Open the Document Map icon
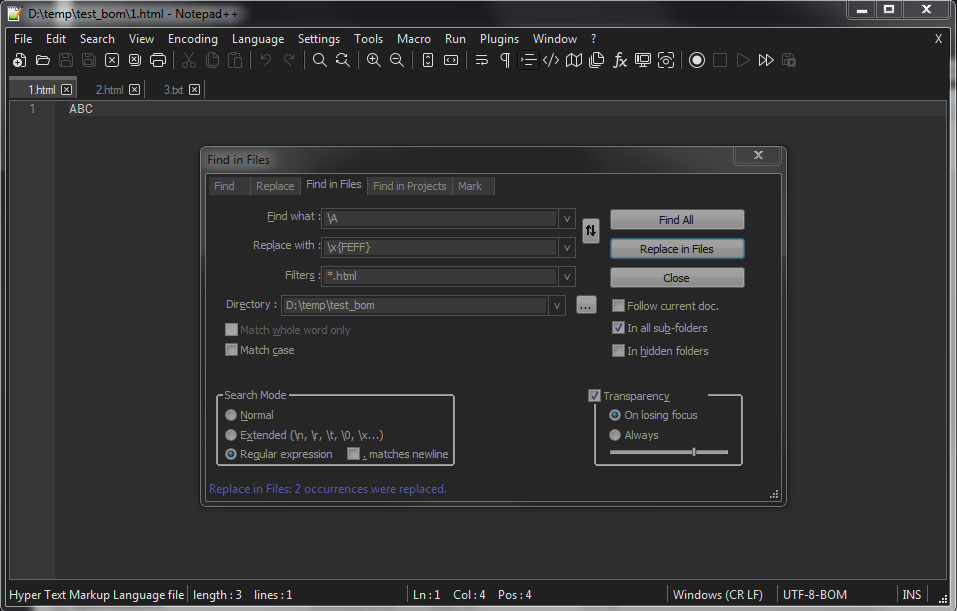 [x=574, y=60]
